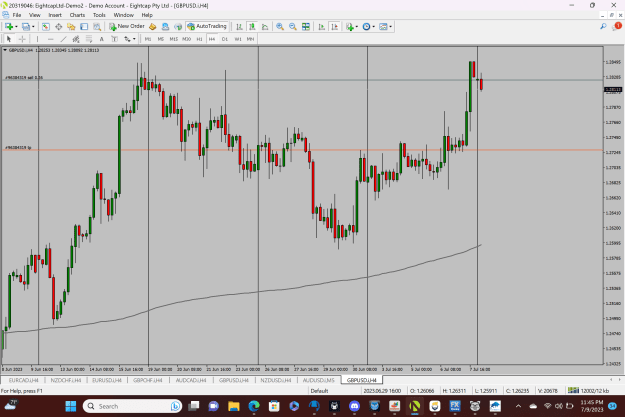Open the Insert menu

tap(55, 15)
